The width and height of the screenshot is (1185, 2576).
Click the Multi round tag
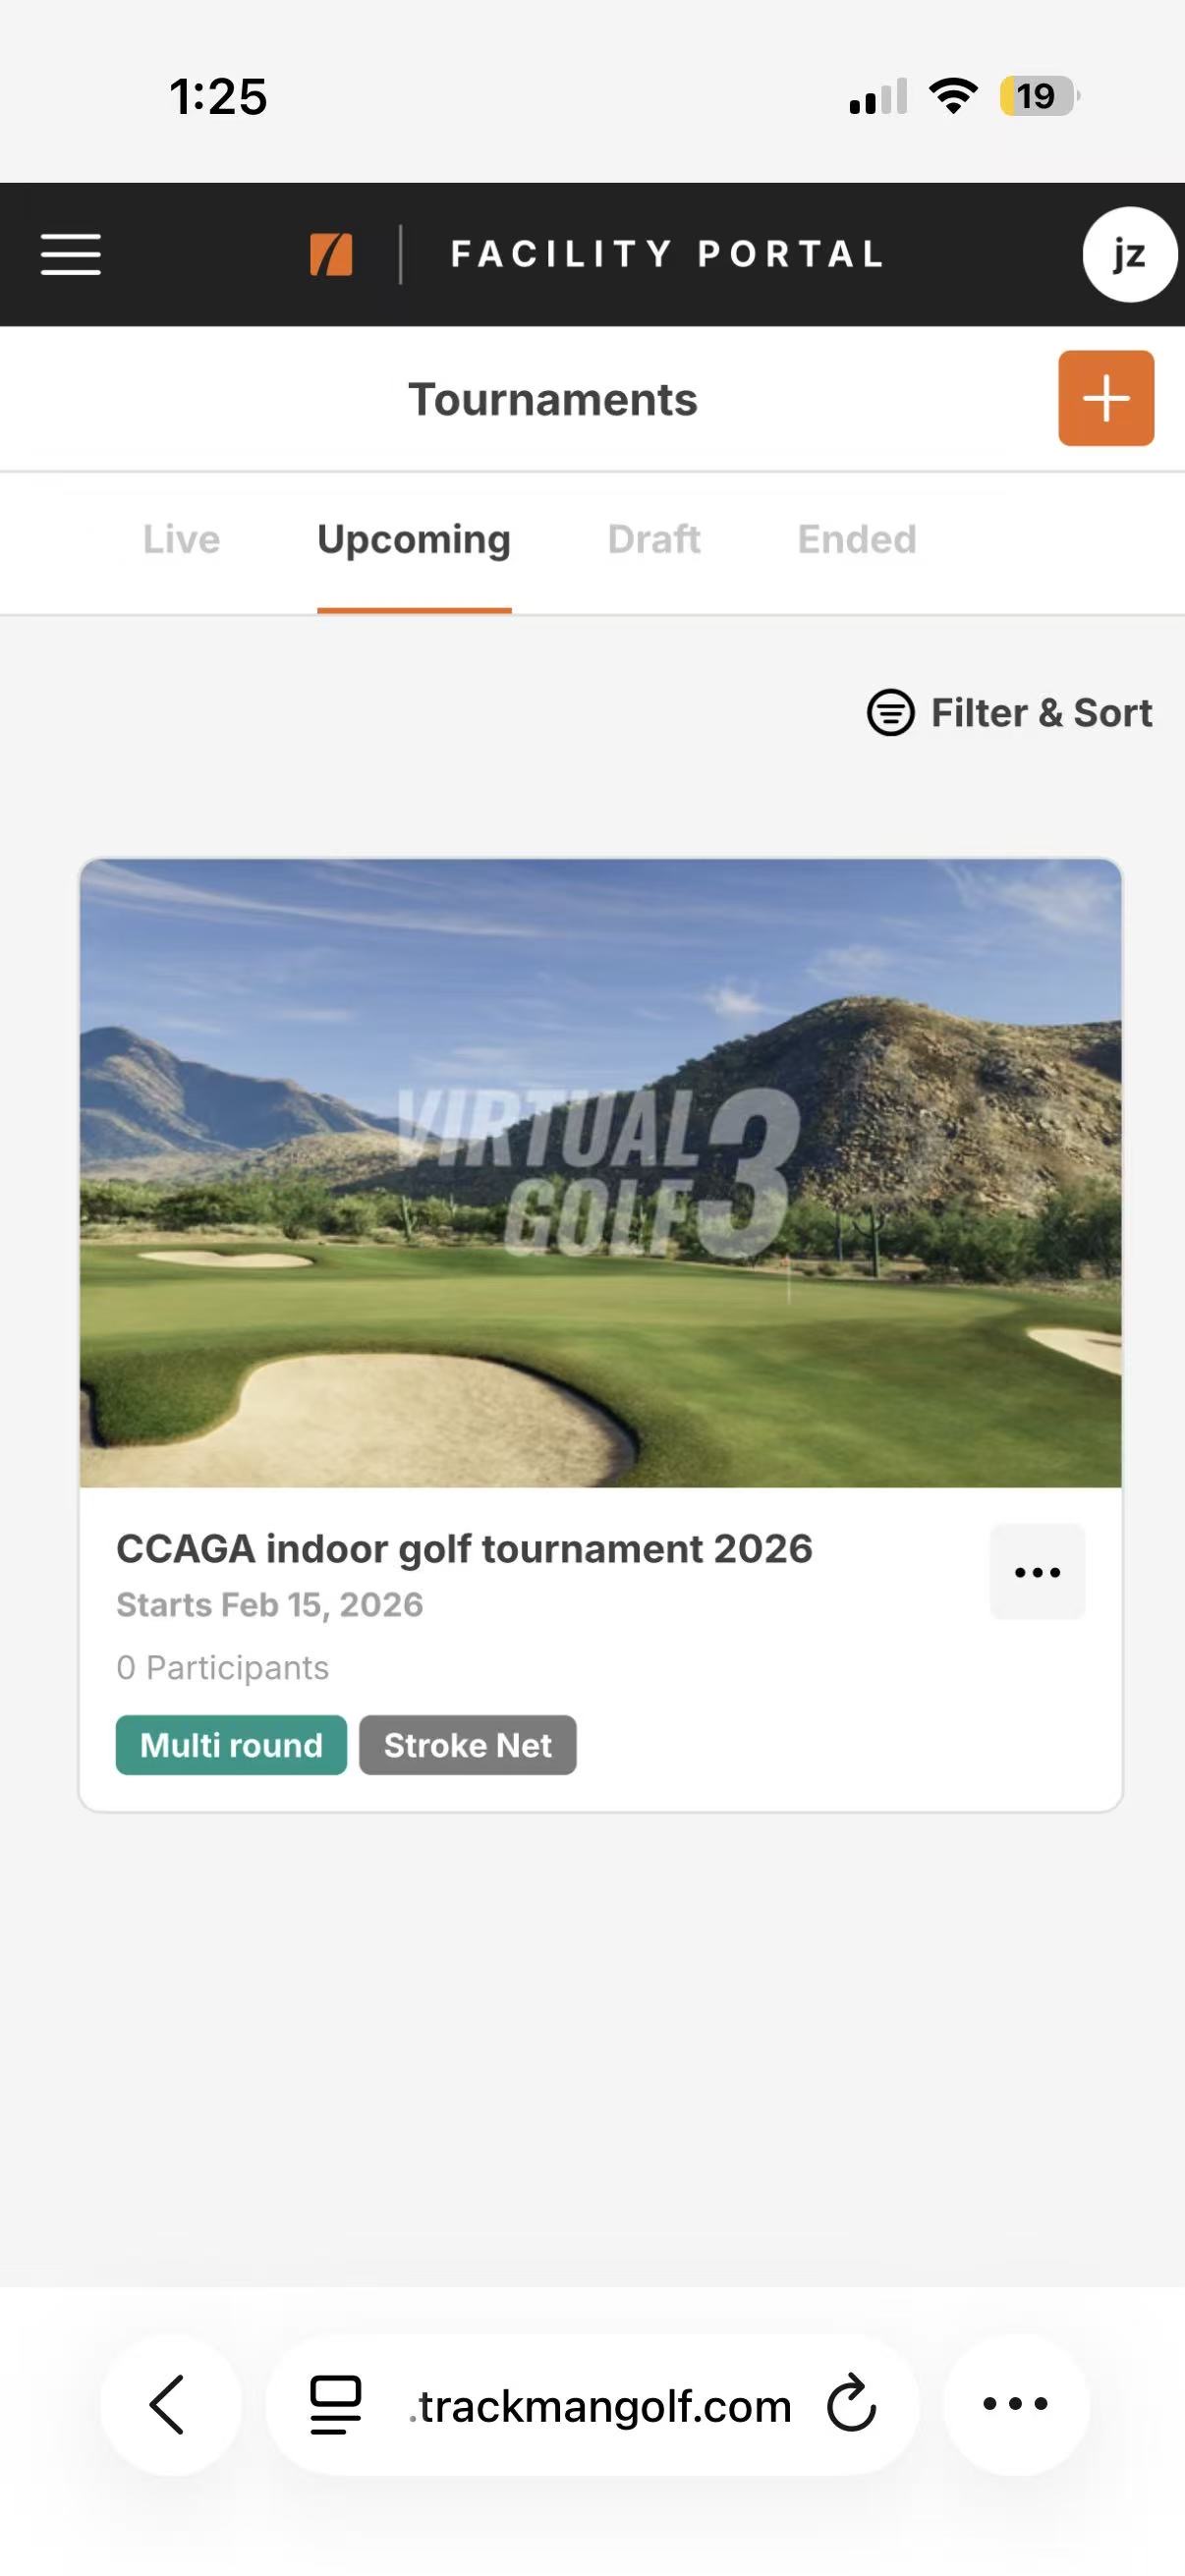pos(231,1745)
